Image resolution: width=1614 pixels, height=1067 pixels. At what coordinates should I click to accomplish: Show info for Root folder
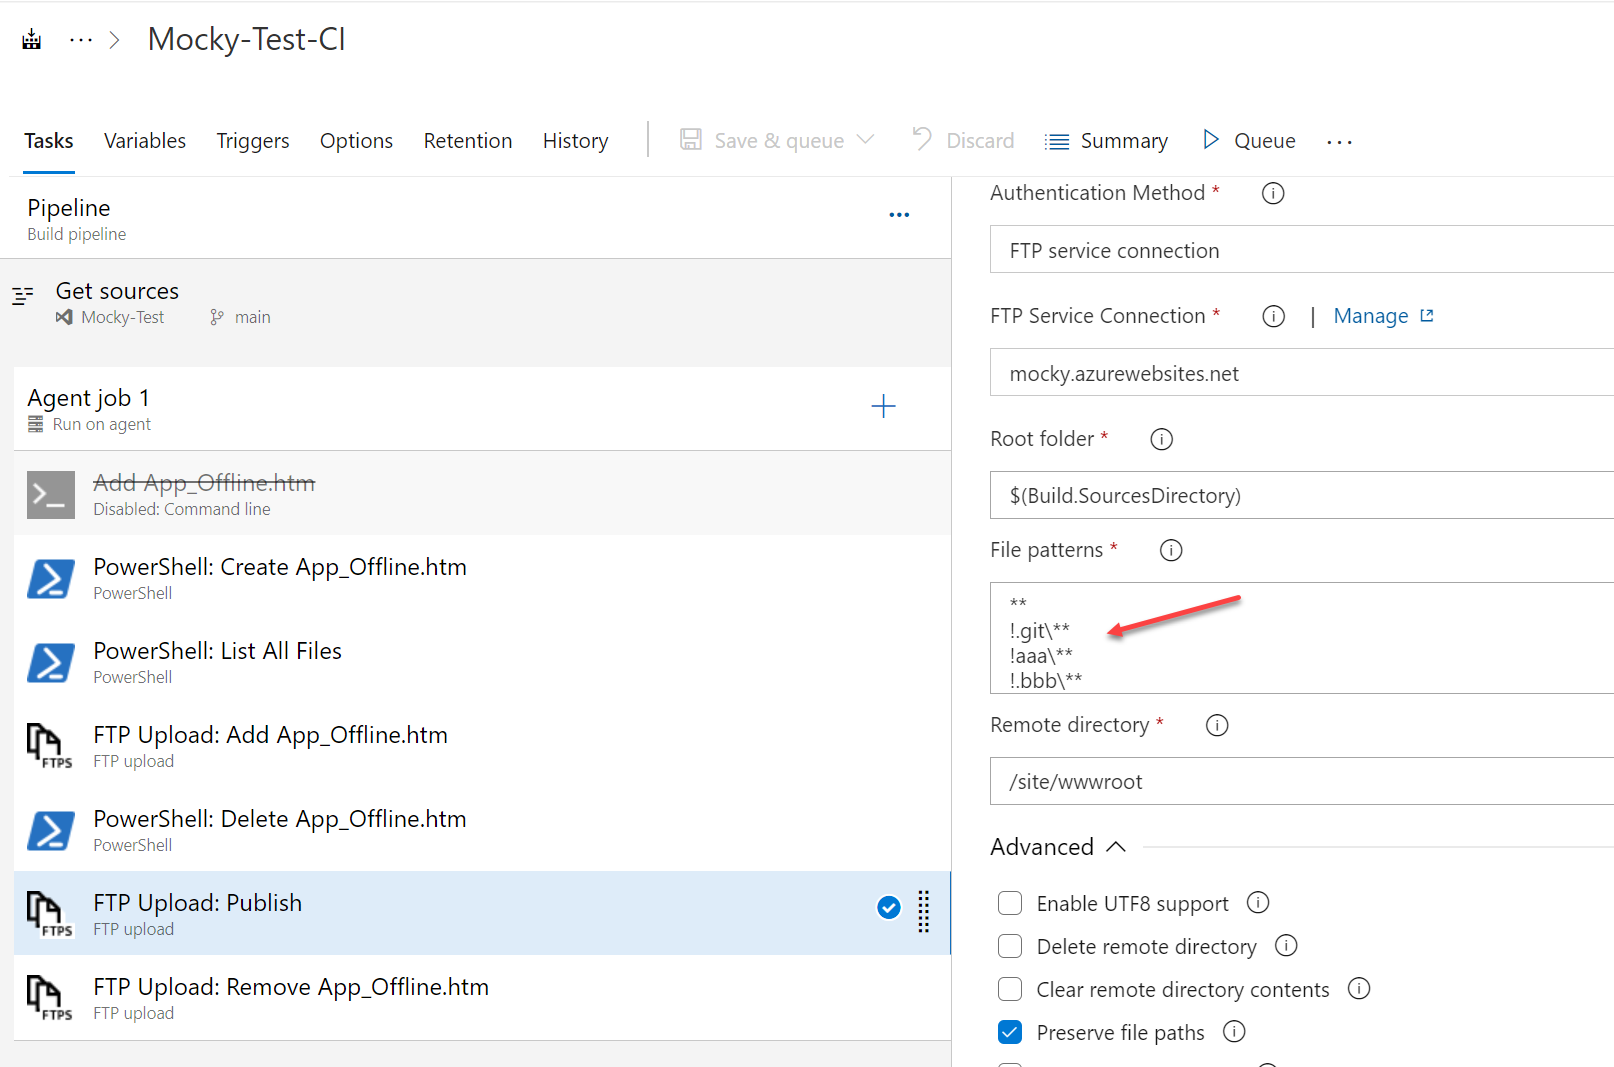point(1161,439)
